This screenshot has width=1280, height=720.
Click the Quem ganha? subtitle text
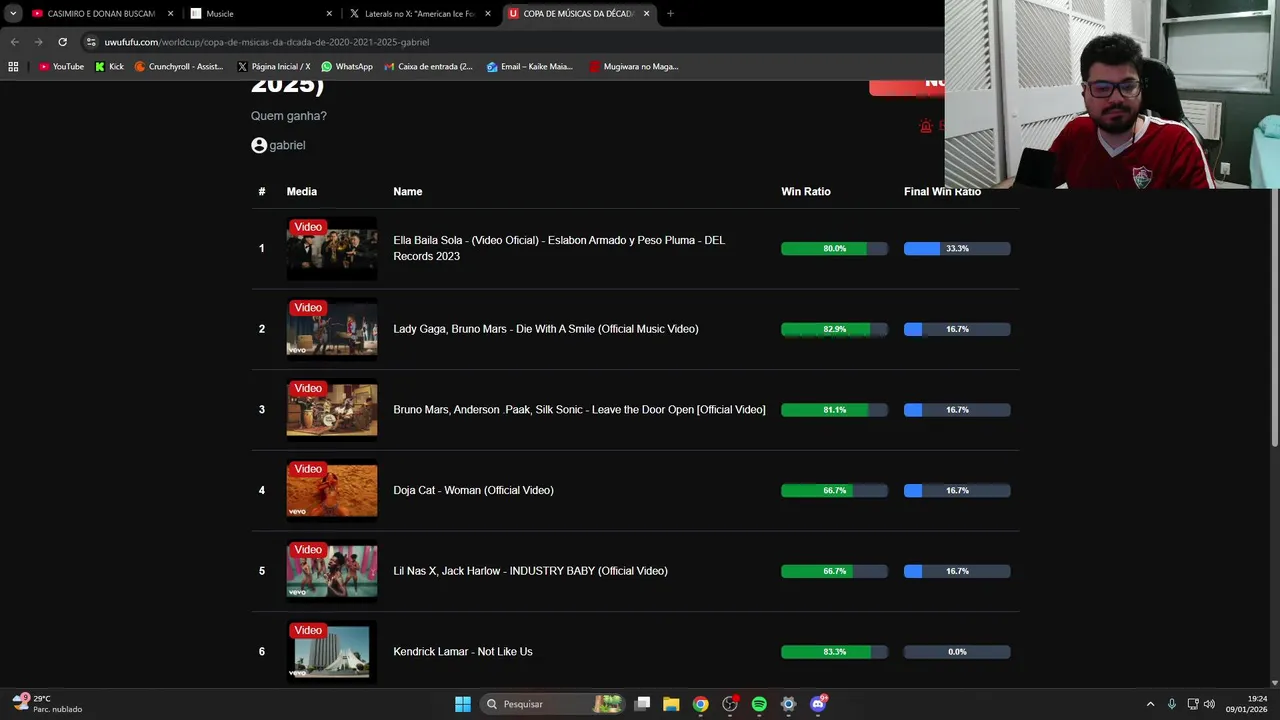pos(289,116)
